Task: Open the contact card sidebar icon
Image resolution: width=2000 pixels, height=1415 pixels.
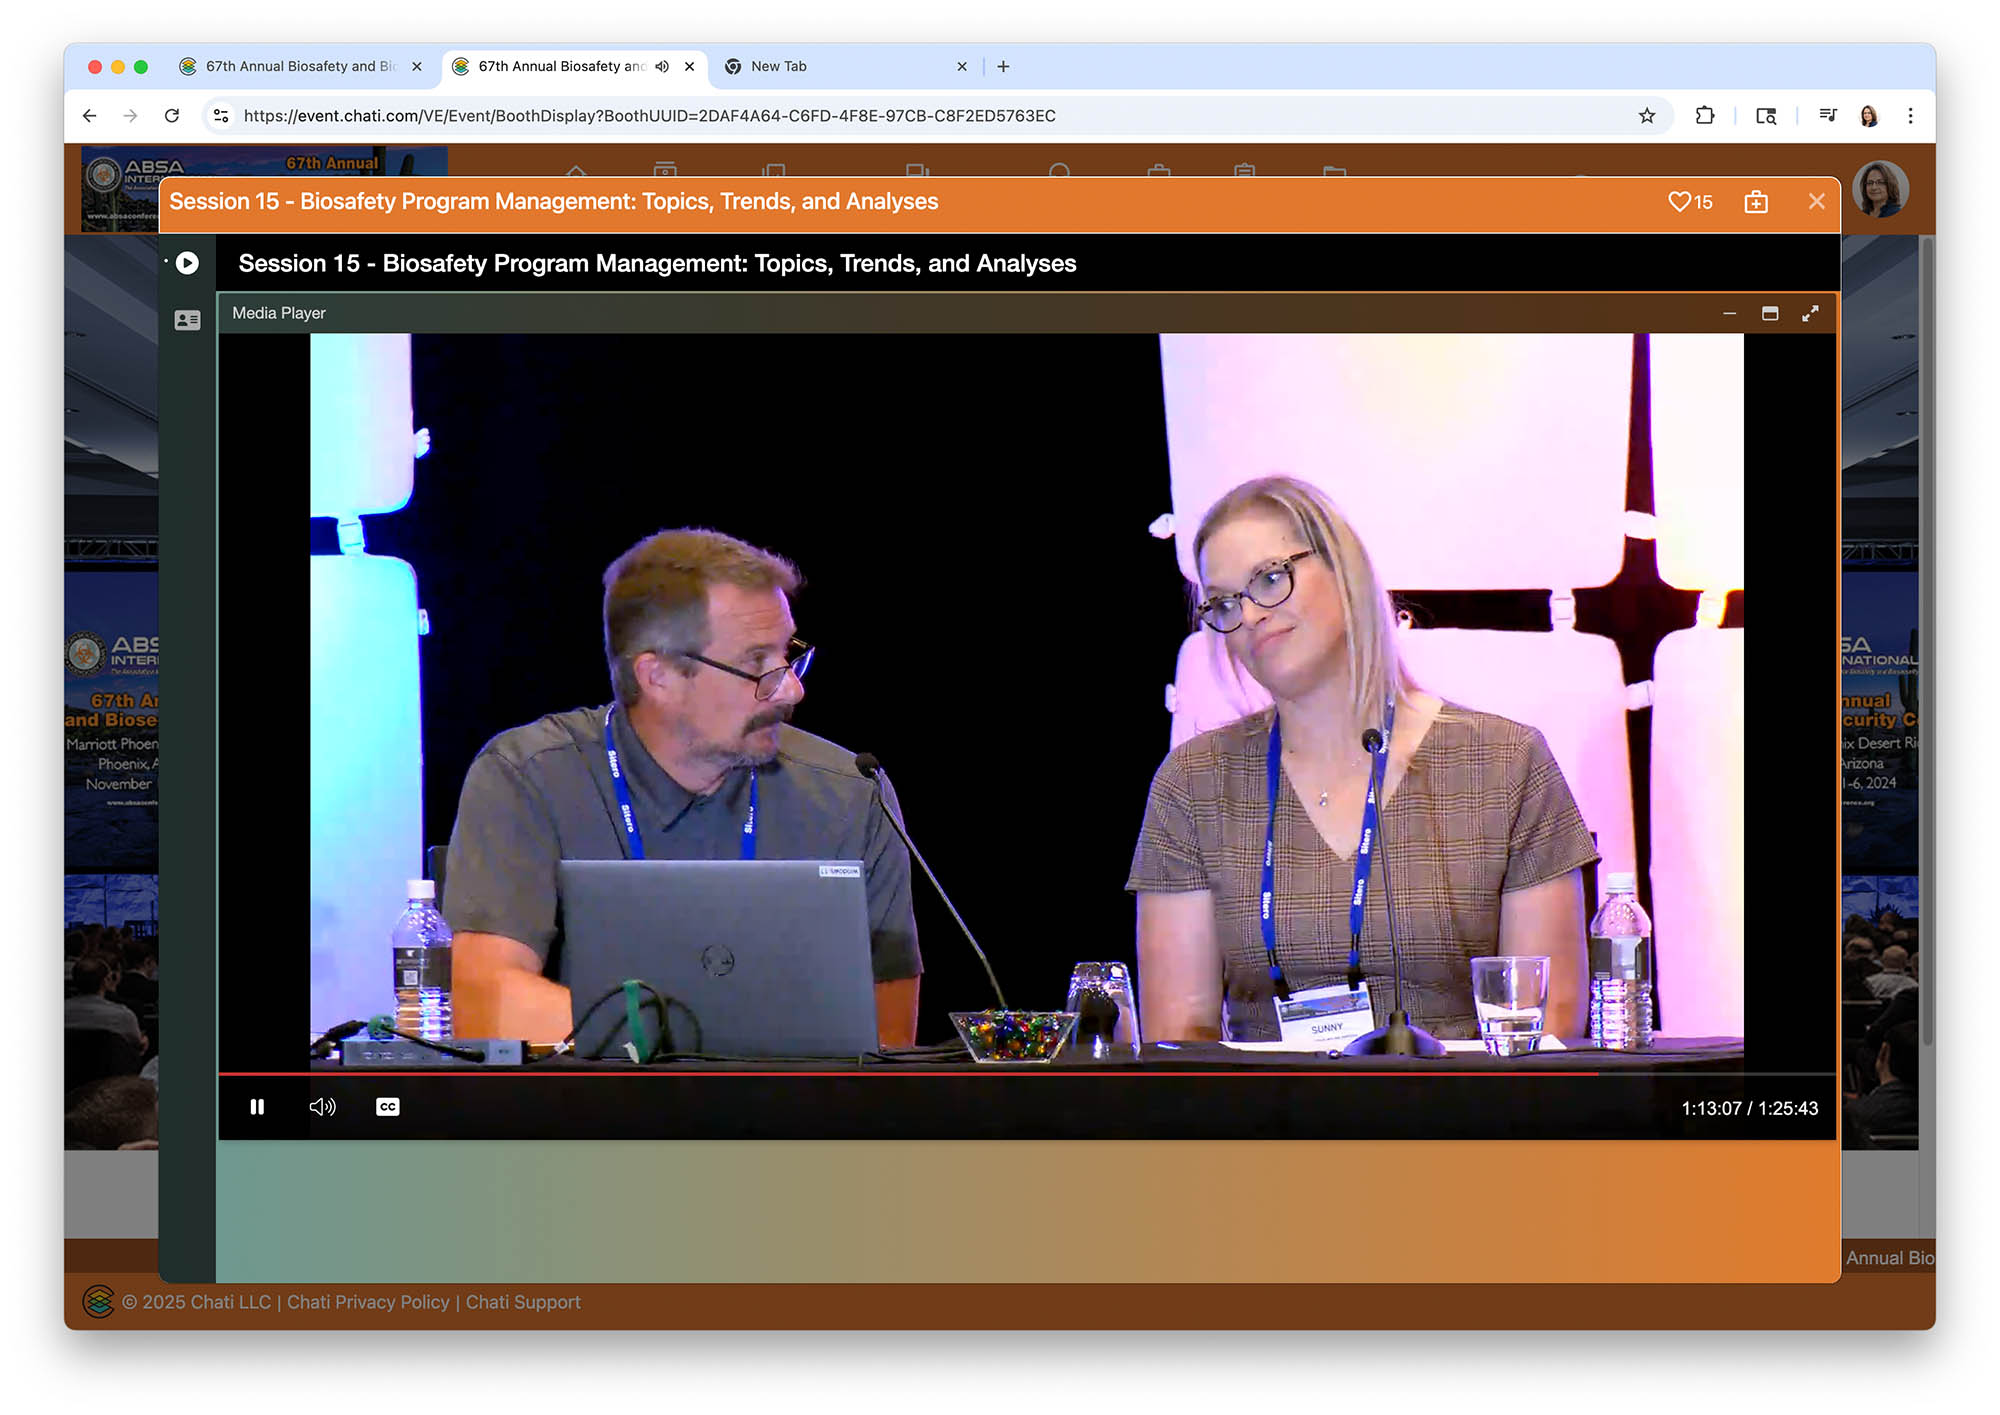Action: pos(187,320)
